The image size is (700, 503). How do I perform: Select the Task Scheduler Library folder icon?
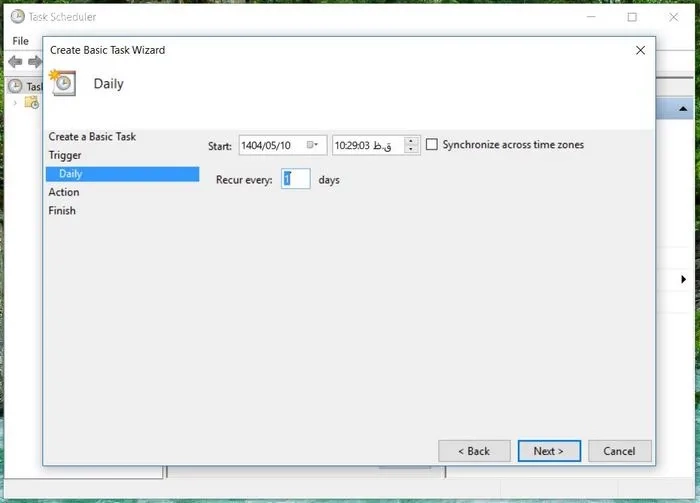tap(32, 103)
